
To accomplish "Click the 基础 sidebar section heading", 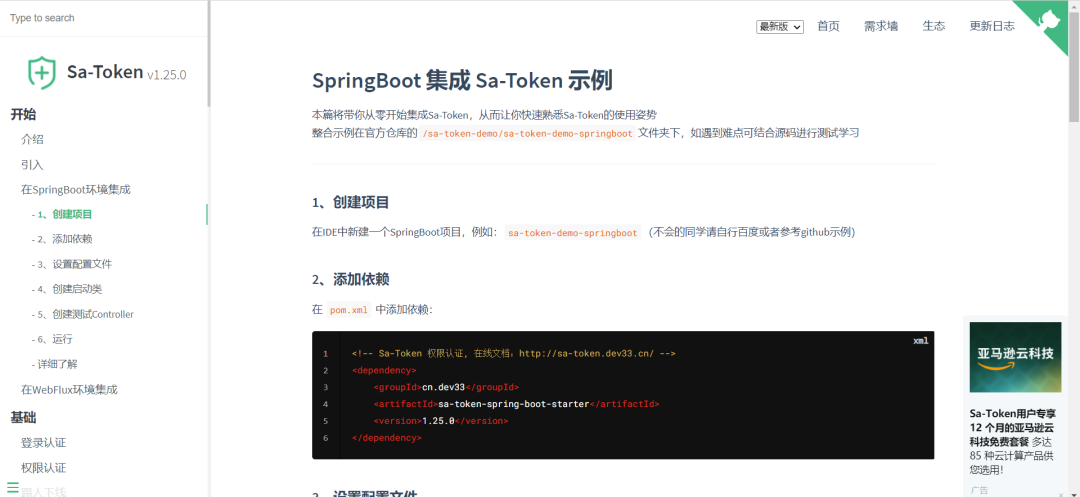I will [23, 418].
